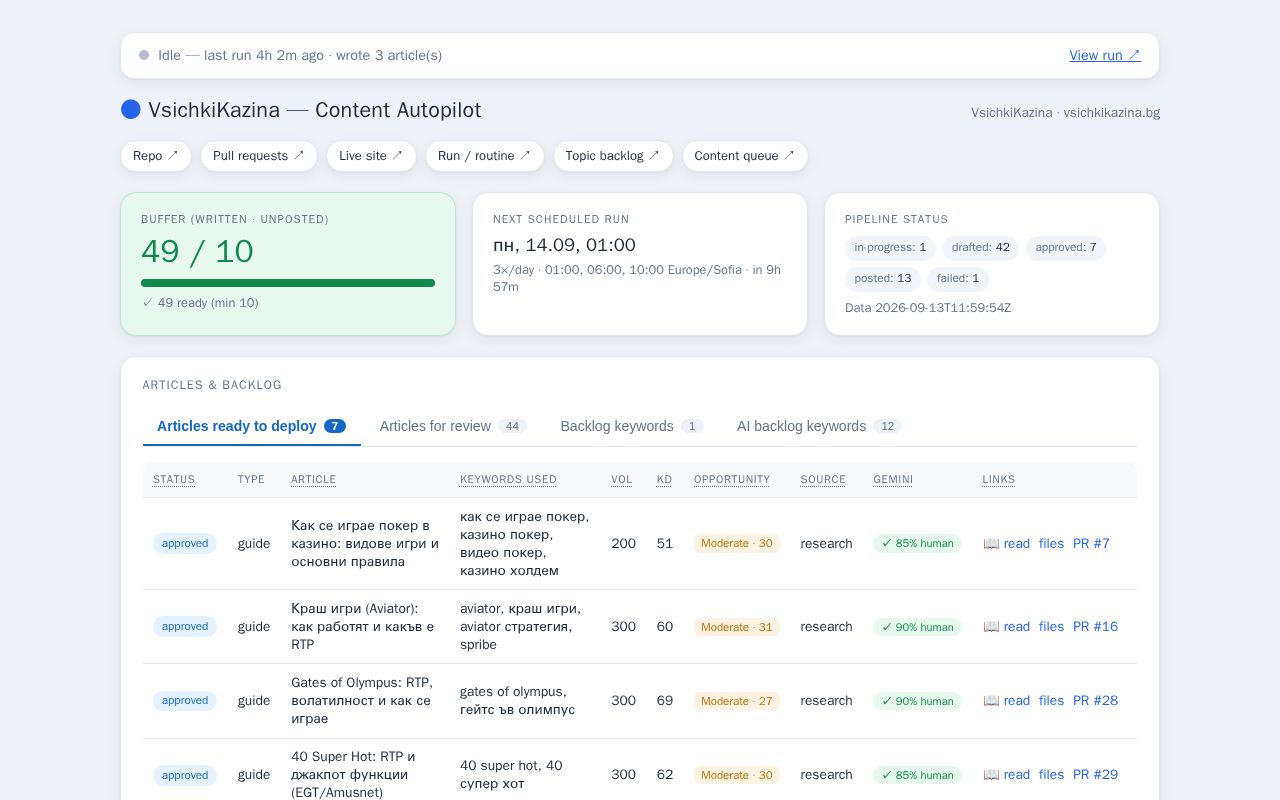The height and width of the screenshot is (800, 1280).
Task: Open PR #29 link
Action: tap(1095, 775)
